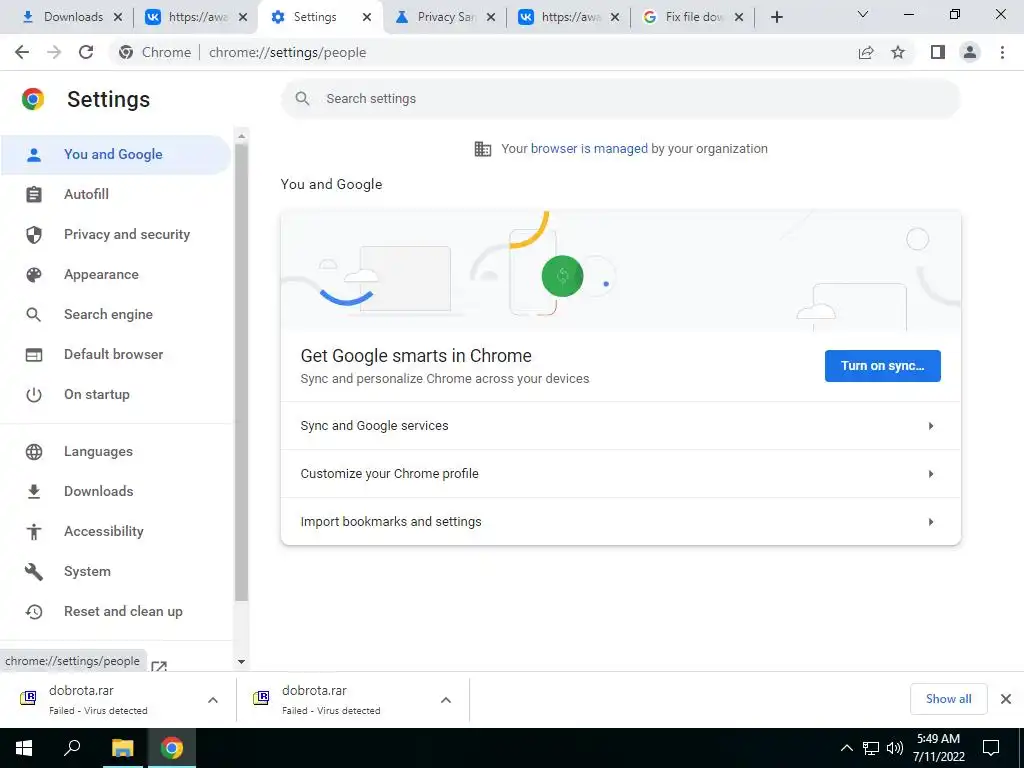The width and height of the screenshot is (1024, 768).
Task: Click the browser is managed link
Action: pos(589,149)
